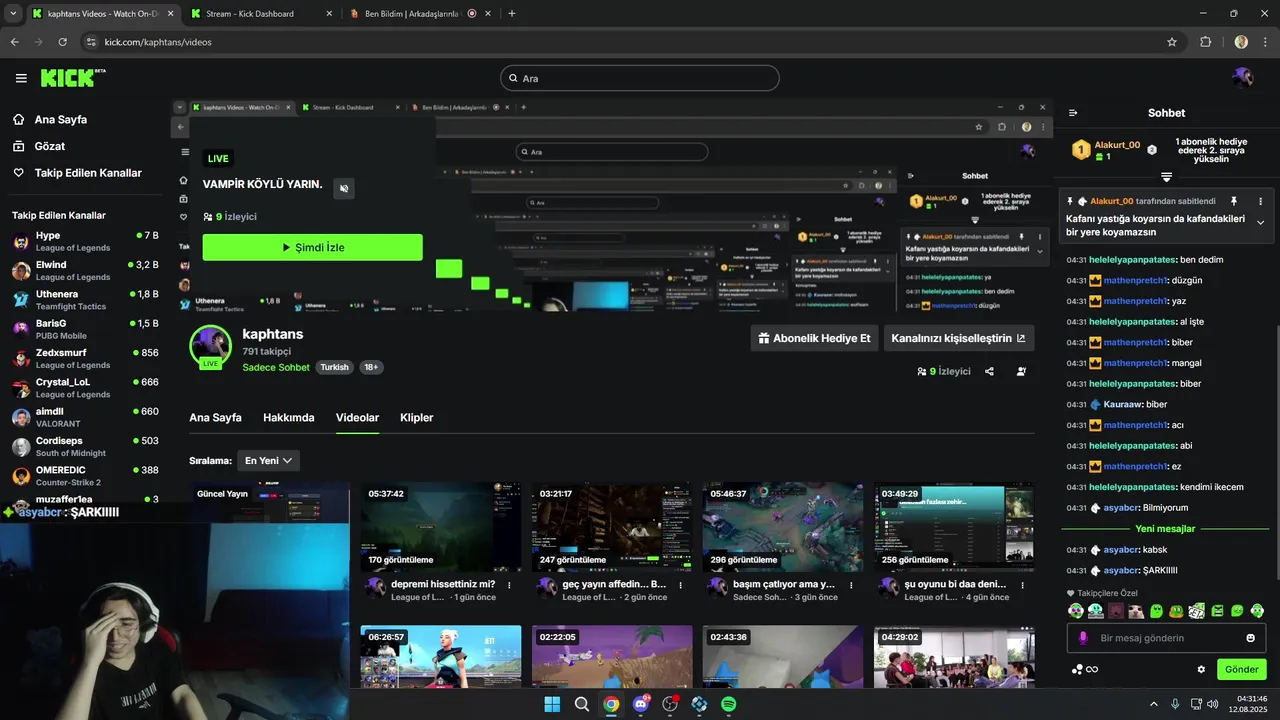Open pinned message three-dot options
The image size is (1280, 720).
pyautogui.click(x=1260, y=201)
